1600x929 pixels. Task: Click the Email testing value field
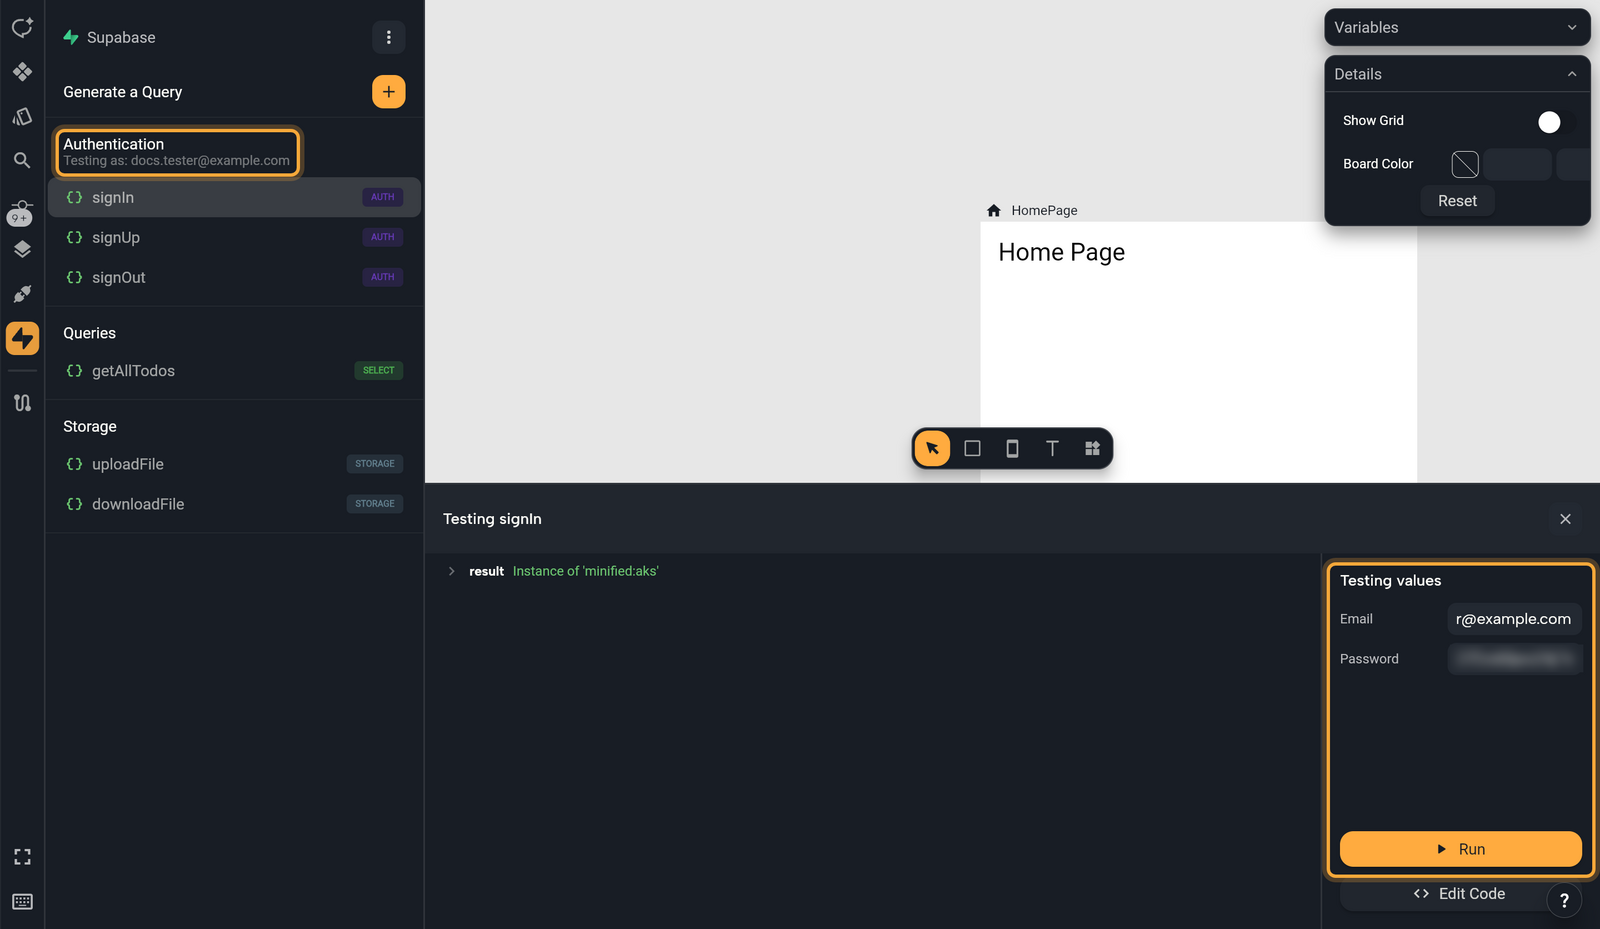[x=1514, y=619]
